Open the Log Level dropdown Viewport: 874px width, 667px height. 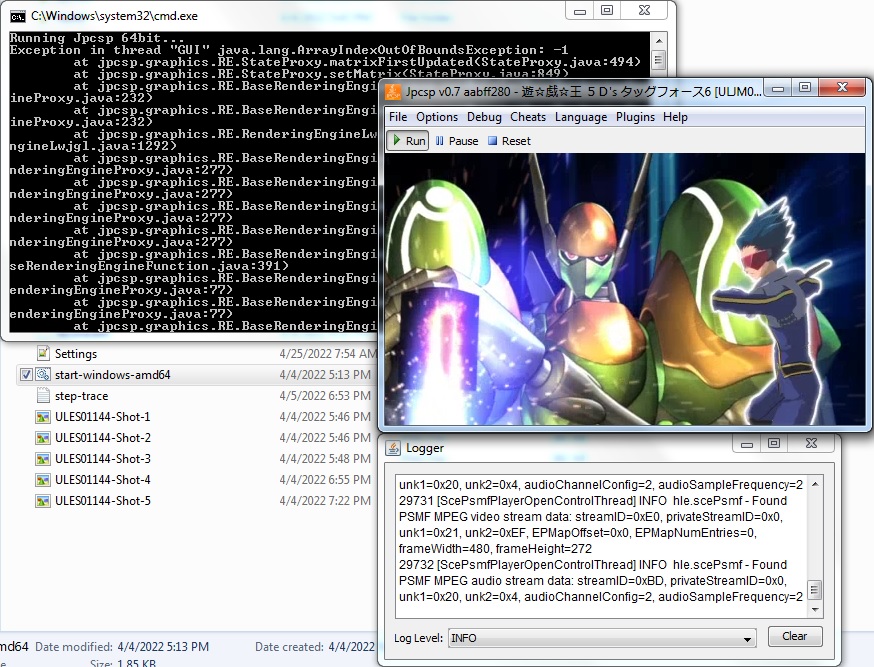click(x=601, y=638)
